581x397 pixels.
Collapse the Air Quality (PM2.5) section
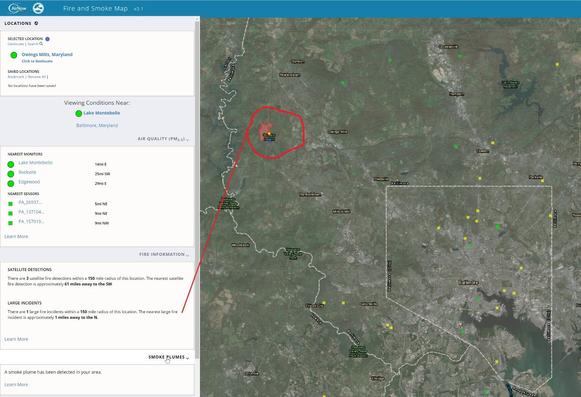163,139
